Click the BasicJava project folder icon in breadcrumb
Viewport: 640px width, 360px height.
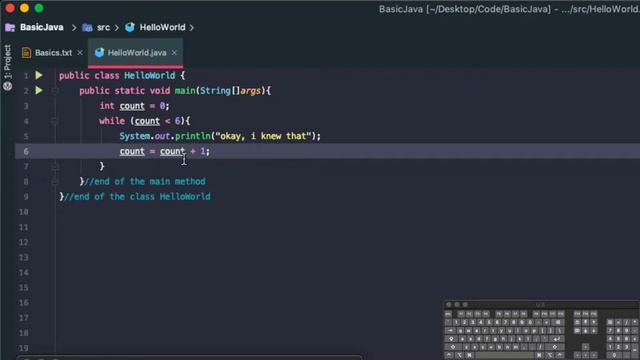coord(10,27)
